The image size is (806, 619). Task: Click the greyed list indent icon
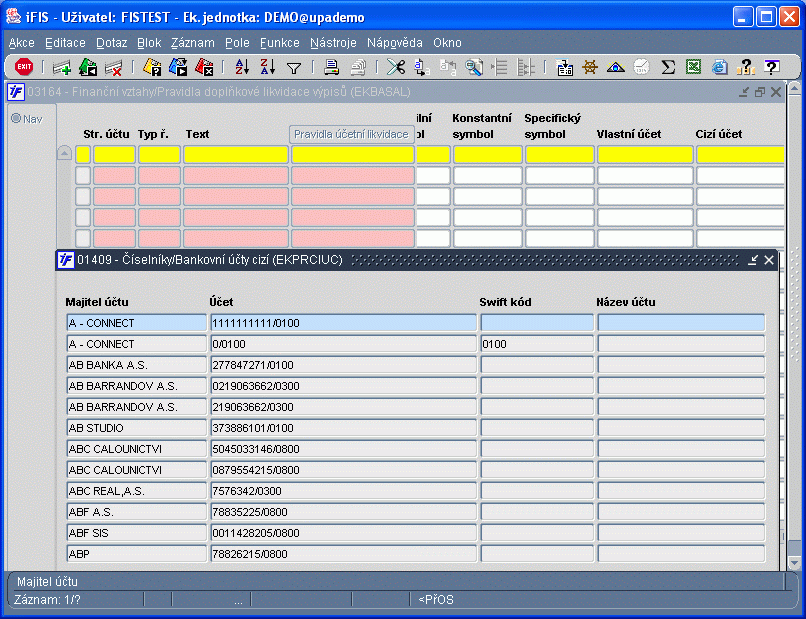[x=499, y=67]
